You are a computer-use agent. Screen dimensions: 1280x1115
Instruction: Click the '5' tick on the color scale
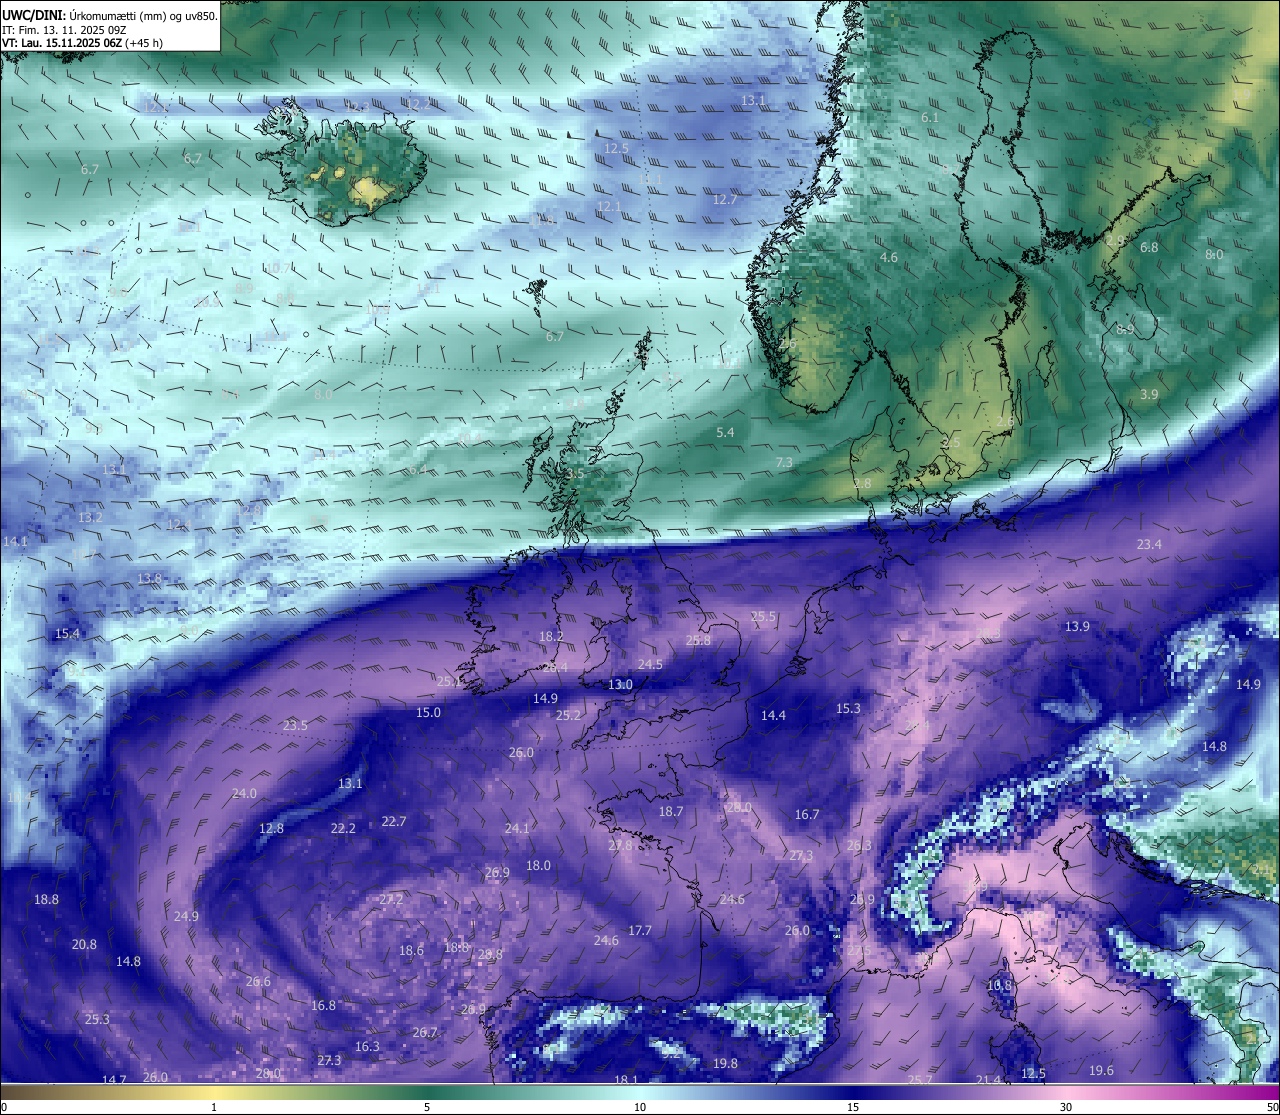point(427,1107)
